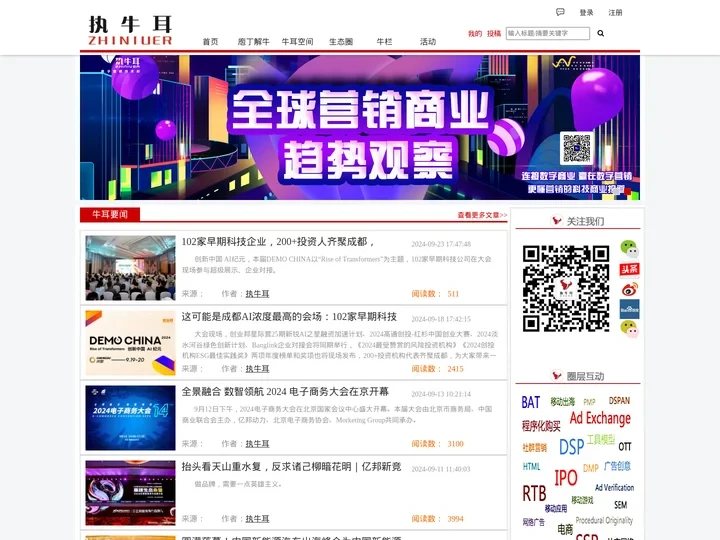Focus the keyword search input field
This screenshot has height=540, width=720.
tap(548, 33)
